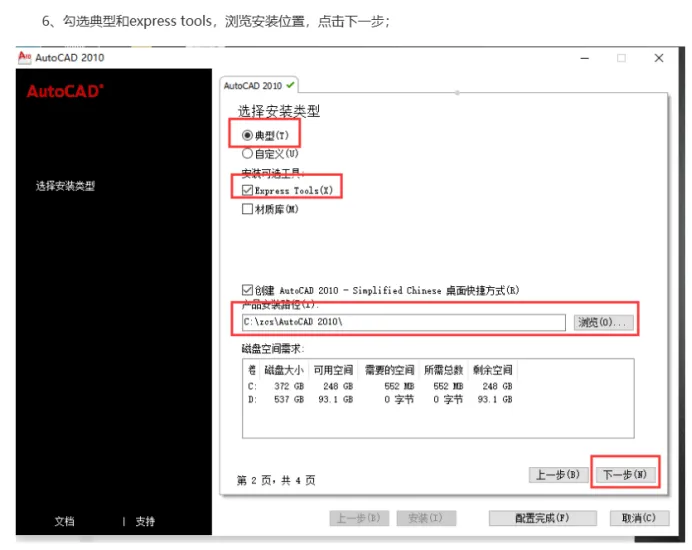The width and height of the screenshot is (692, 550).
Task: Click the 配置完成(F) button
Action: pyautogui.click(x=542, y=518)
